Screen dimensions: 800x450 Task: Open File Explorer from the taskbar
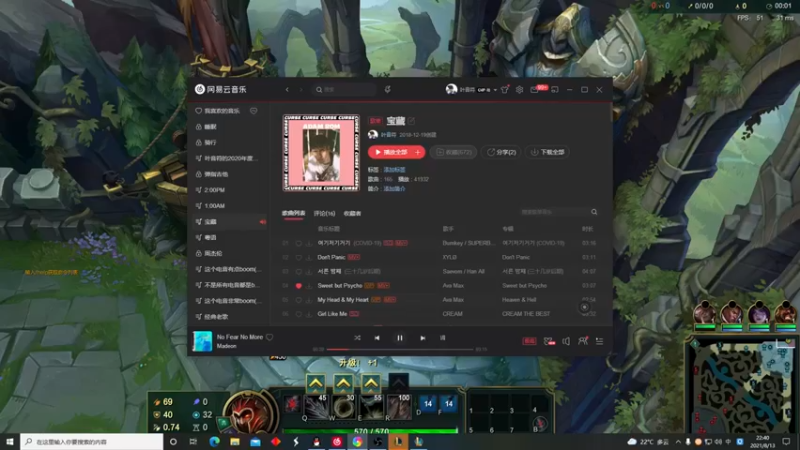click(235, 442)
